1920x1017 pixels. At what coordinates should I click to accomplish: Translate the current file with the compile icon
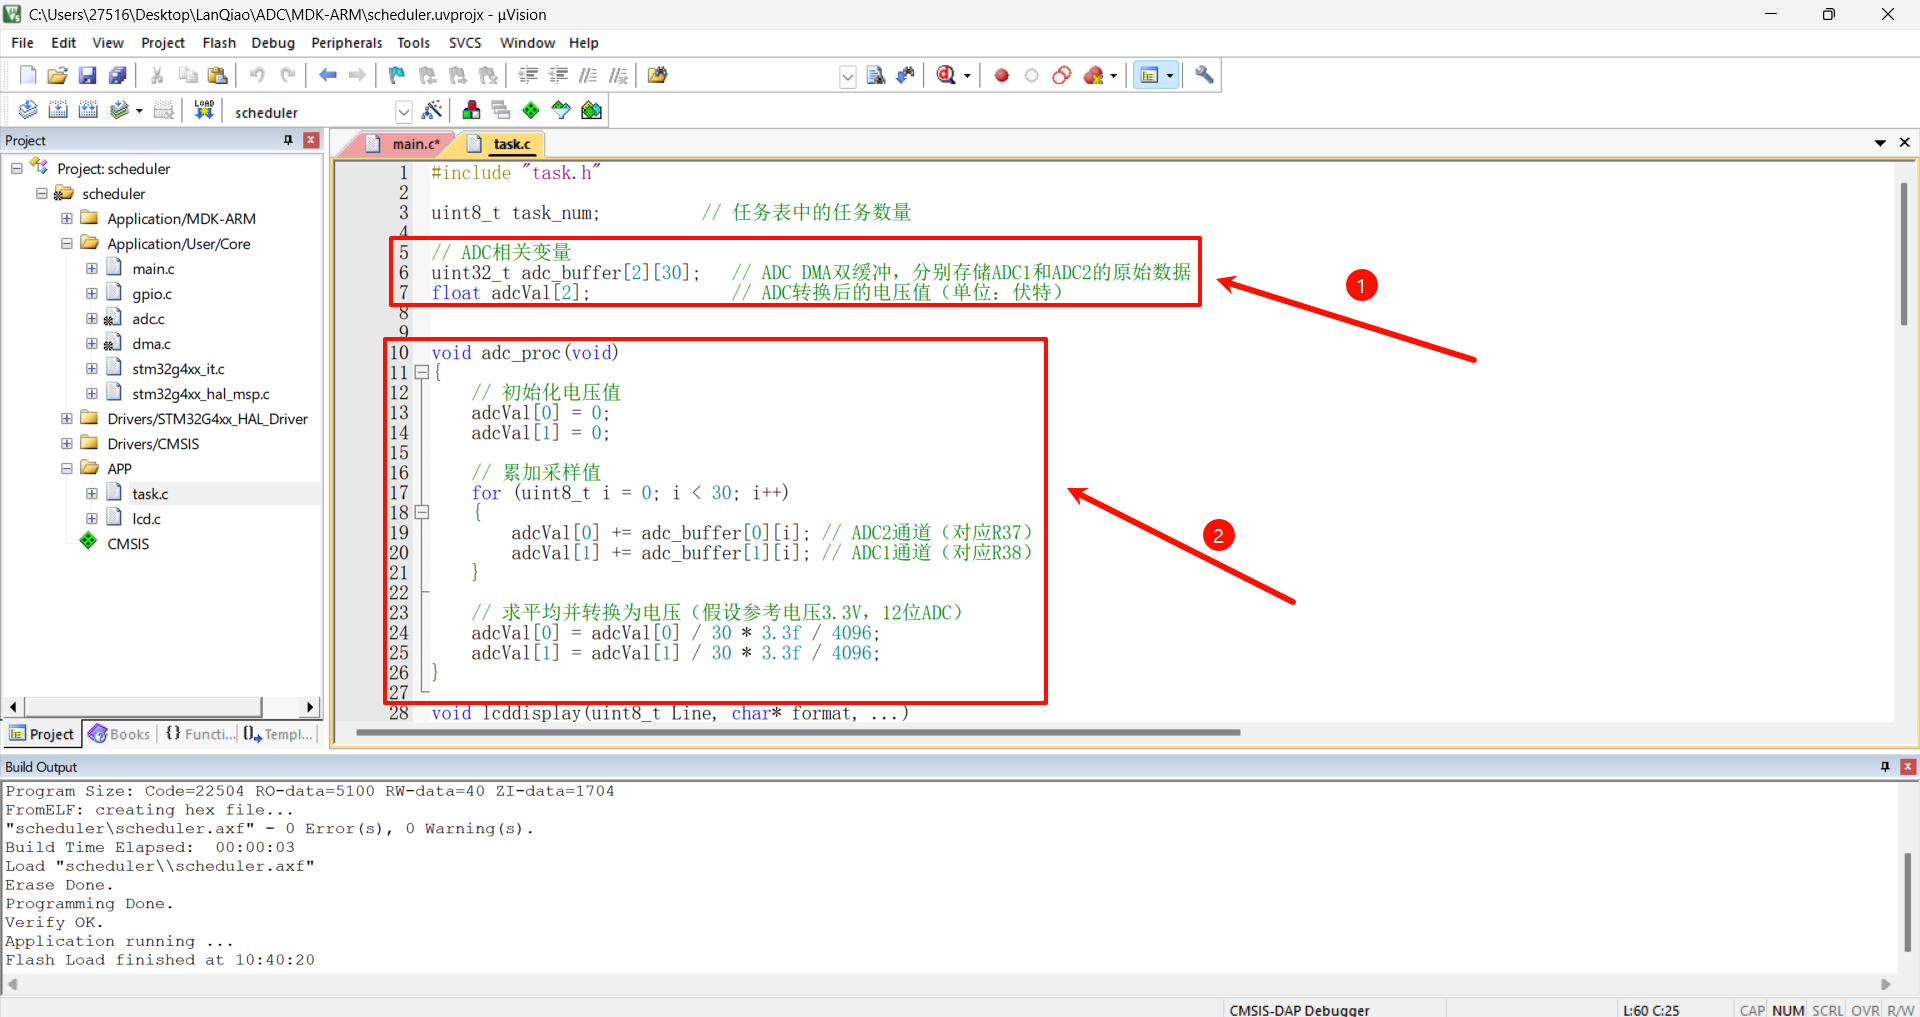tap(28, 110)
